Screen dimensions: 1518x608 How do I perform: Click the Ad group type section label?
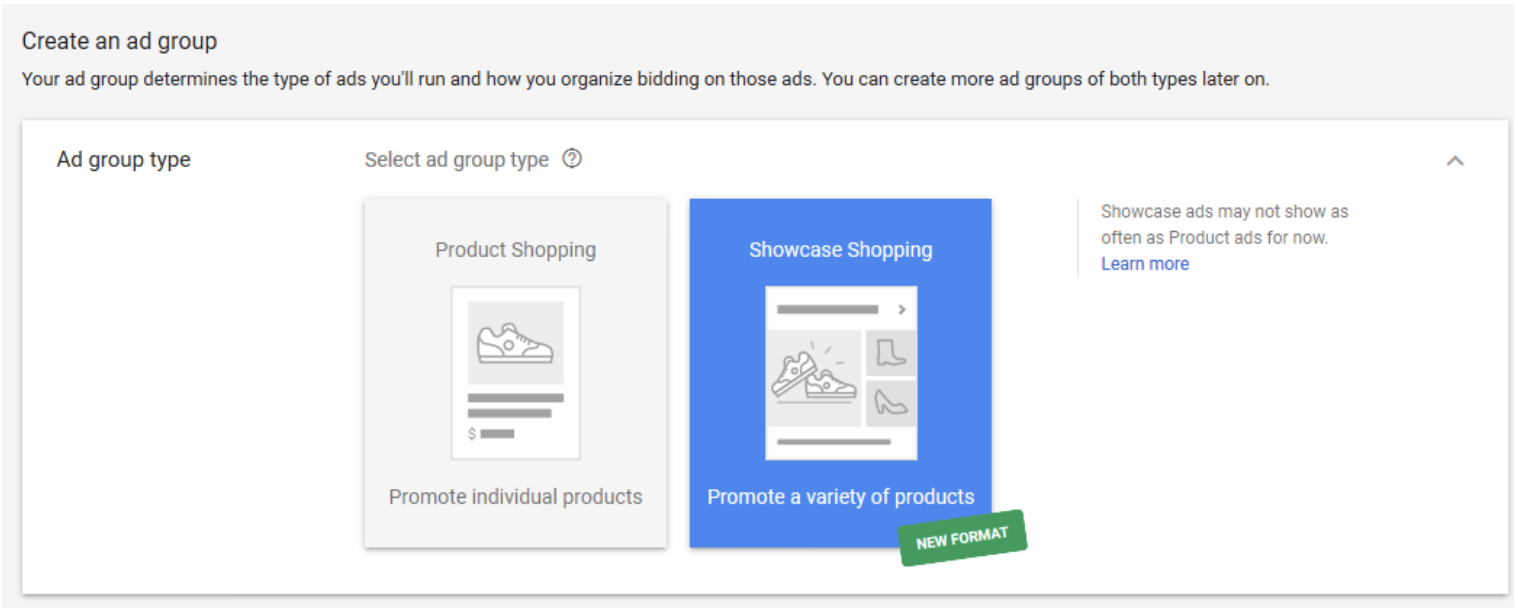(x=123, y=160)
